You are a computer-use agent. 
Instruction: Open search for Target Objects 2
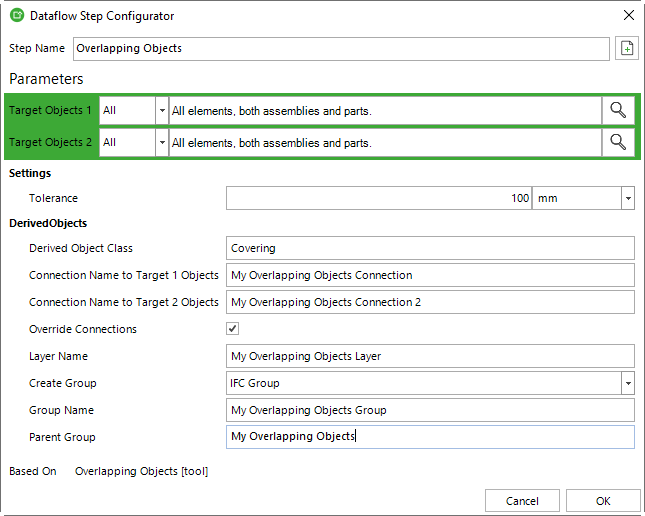click(618, 142)
